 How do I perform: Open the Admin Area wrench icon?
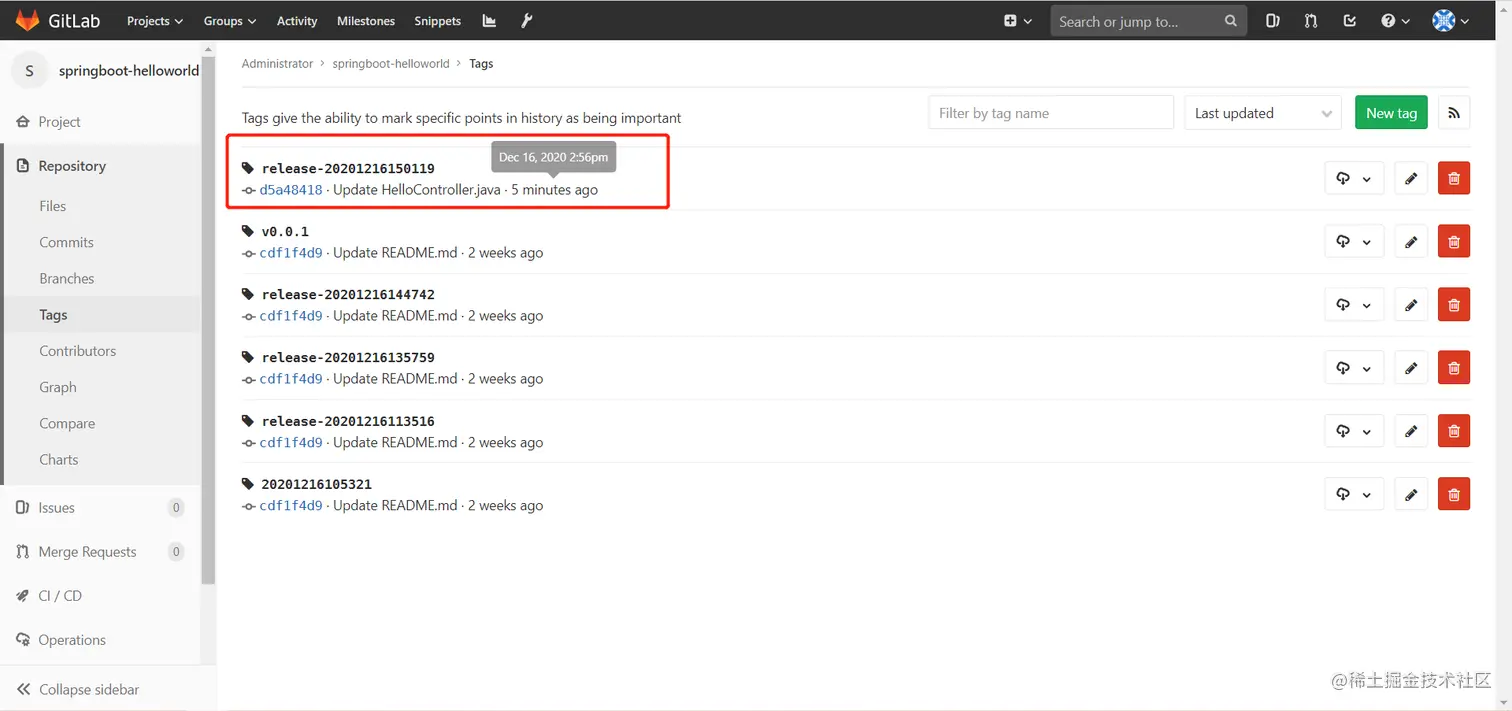click(527, 20)
